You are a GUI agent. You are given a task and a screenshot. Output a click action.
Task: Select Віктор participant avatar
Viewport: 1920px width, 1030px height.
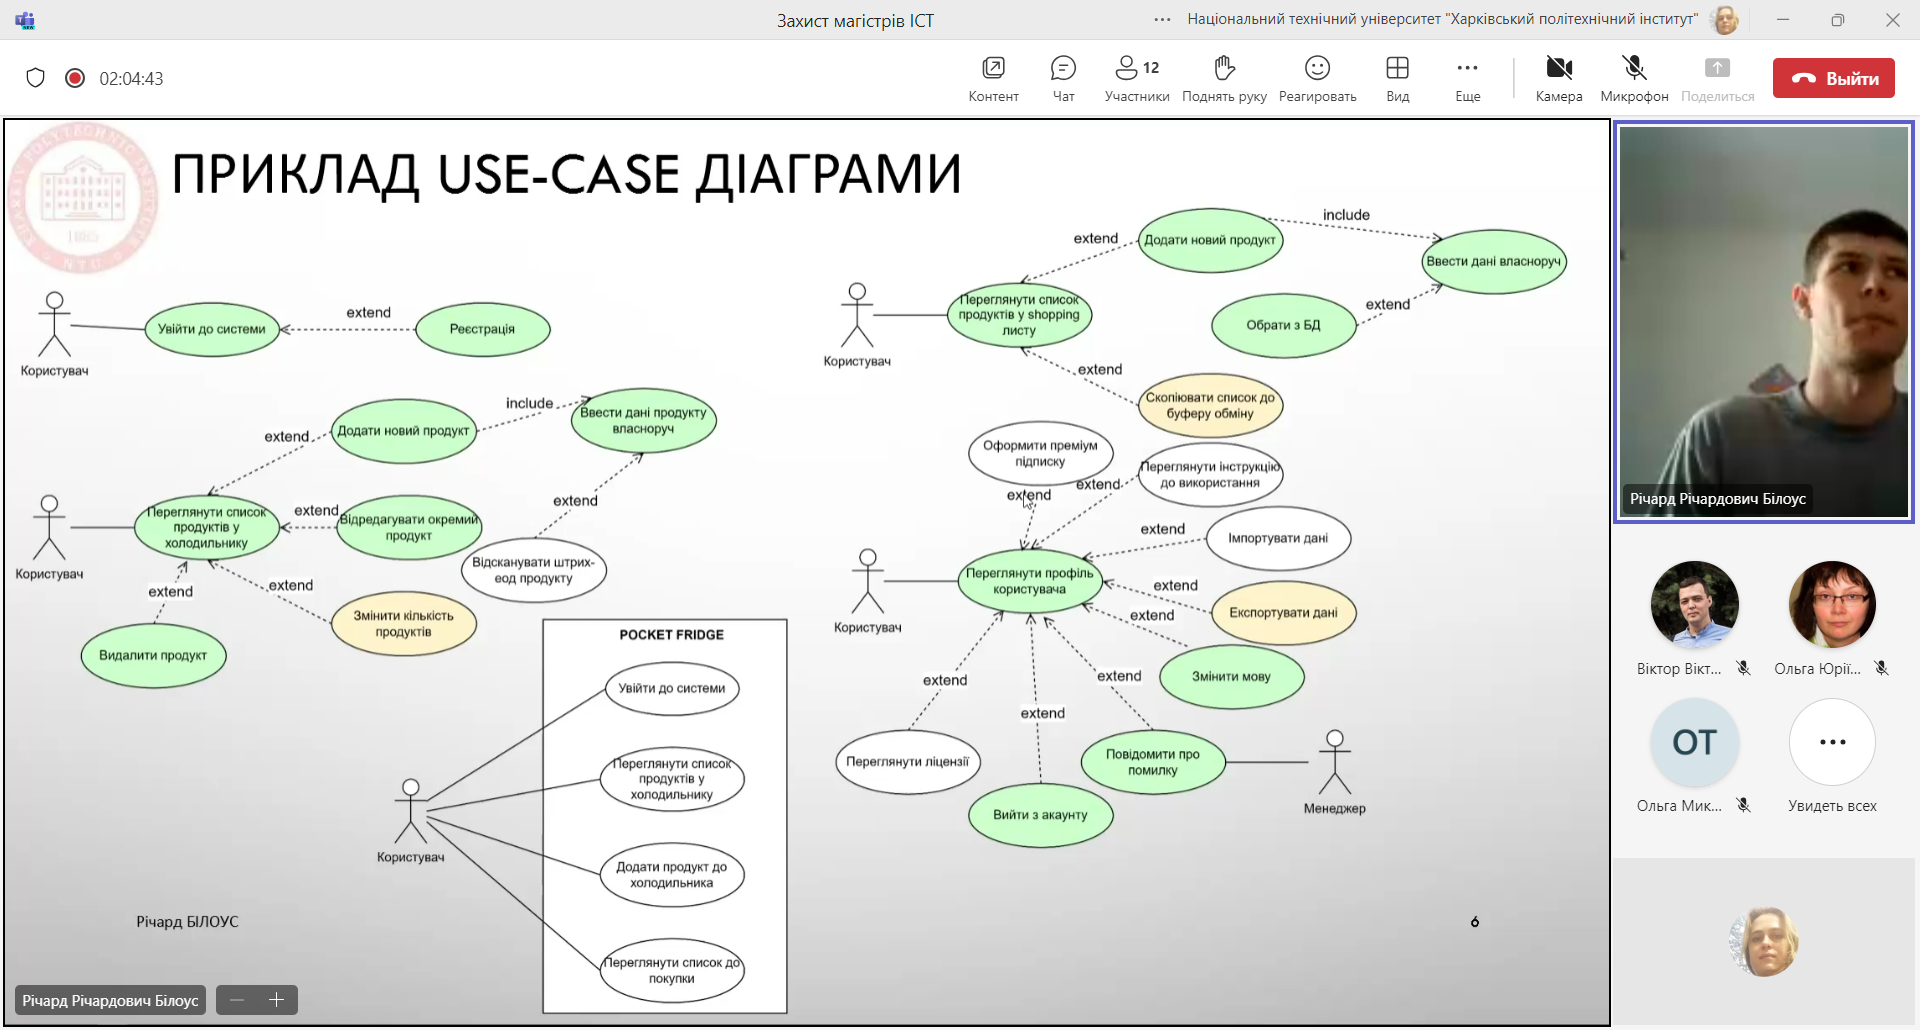(1694, 605)
